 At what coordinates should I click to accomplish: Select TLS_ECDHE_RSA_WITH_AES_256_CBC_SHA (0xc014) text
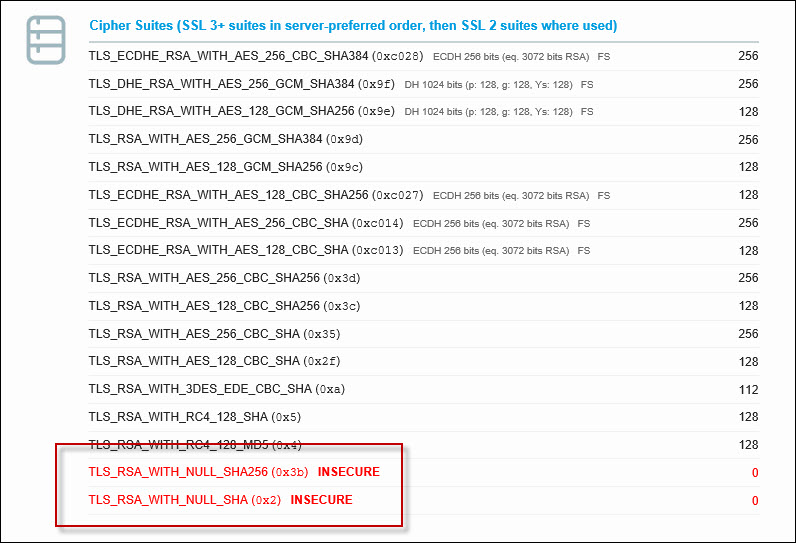[x=246, y=223]
